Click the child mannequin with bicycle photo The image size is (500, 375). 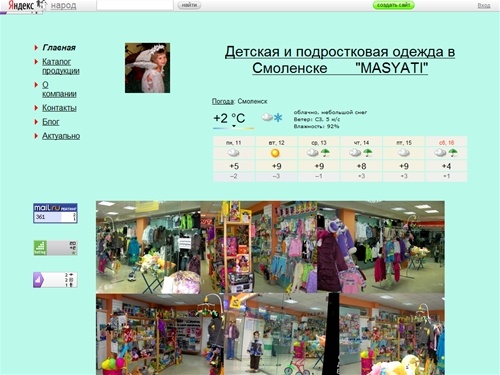tap(282, 334)
